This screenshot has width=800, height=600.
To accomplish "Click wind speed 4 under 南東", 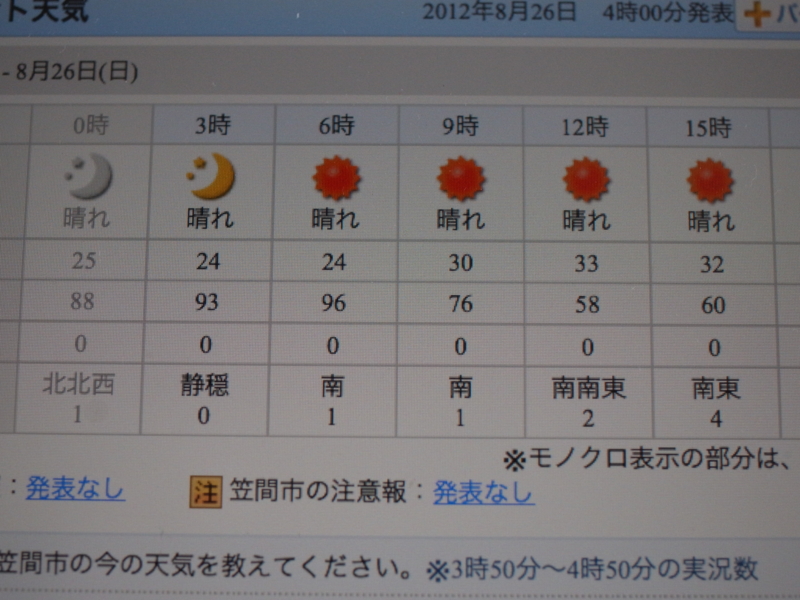I will [x=716, y=419].
